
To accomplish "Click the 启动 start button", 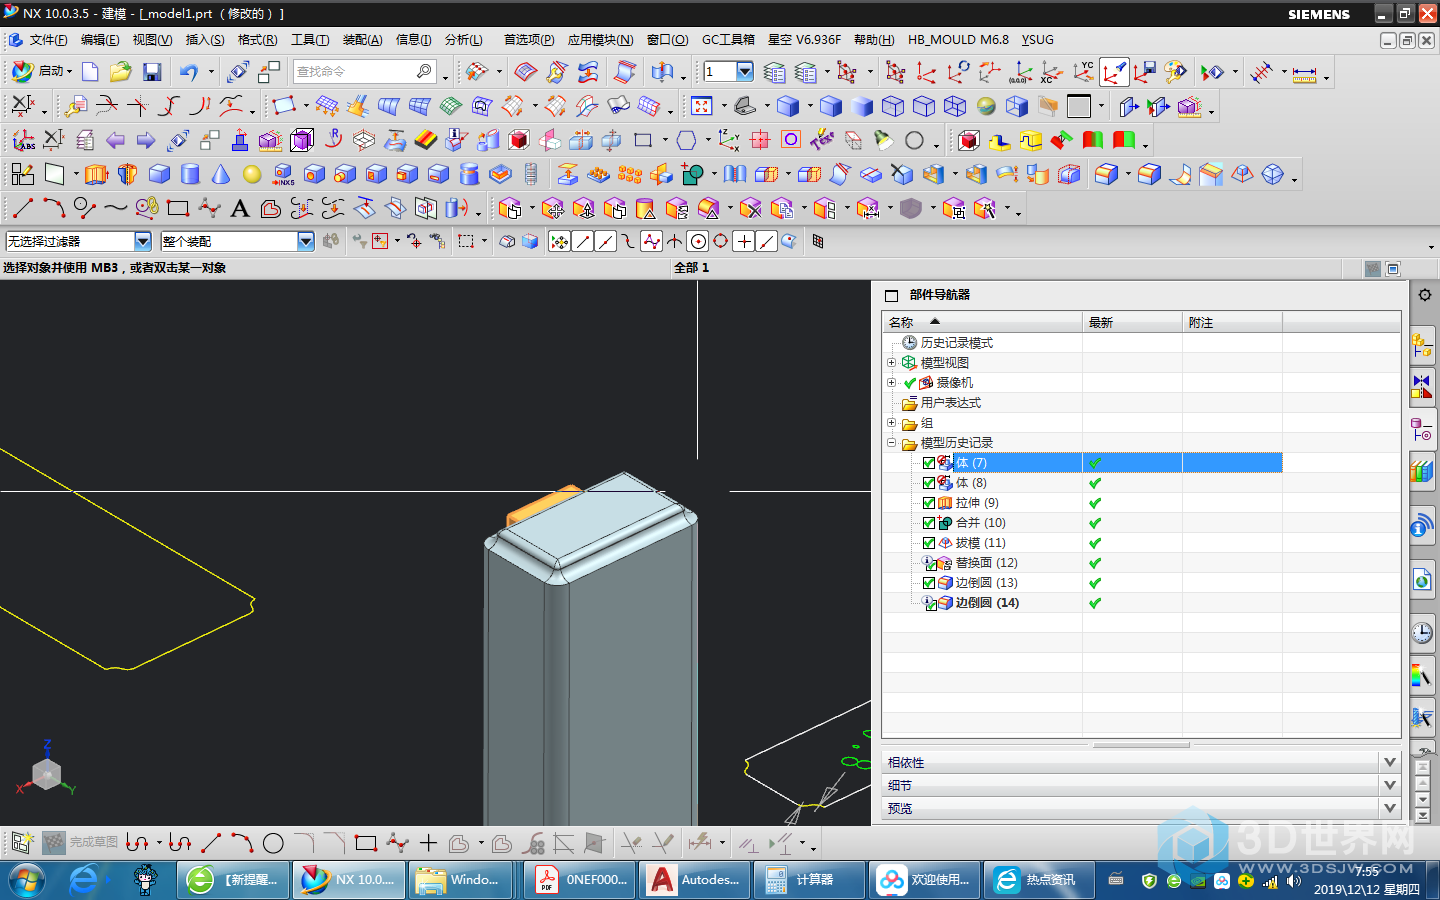I will (x=42, y=71).
